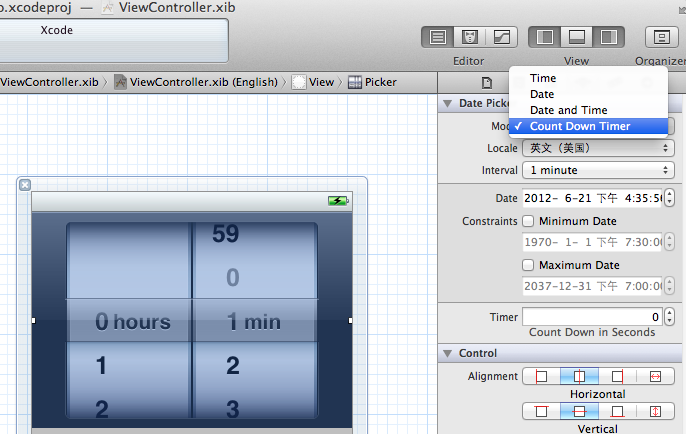Click the Timer field stepper
Screen dimensions: 686x434
click(669, 317)
